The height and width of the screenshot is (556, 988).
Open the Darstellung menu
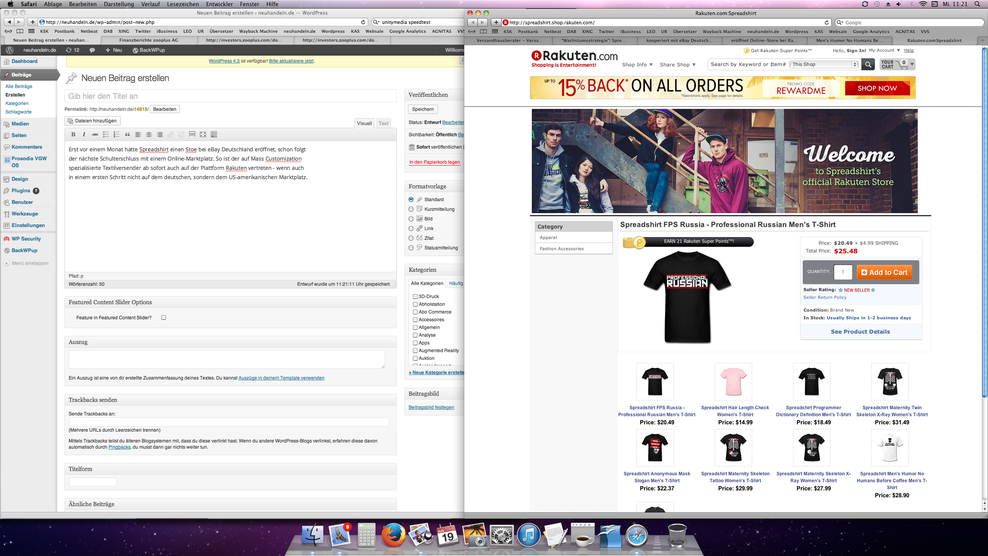tap(118, 4)
